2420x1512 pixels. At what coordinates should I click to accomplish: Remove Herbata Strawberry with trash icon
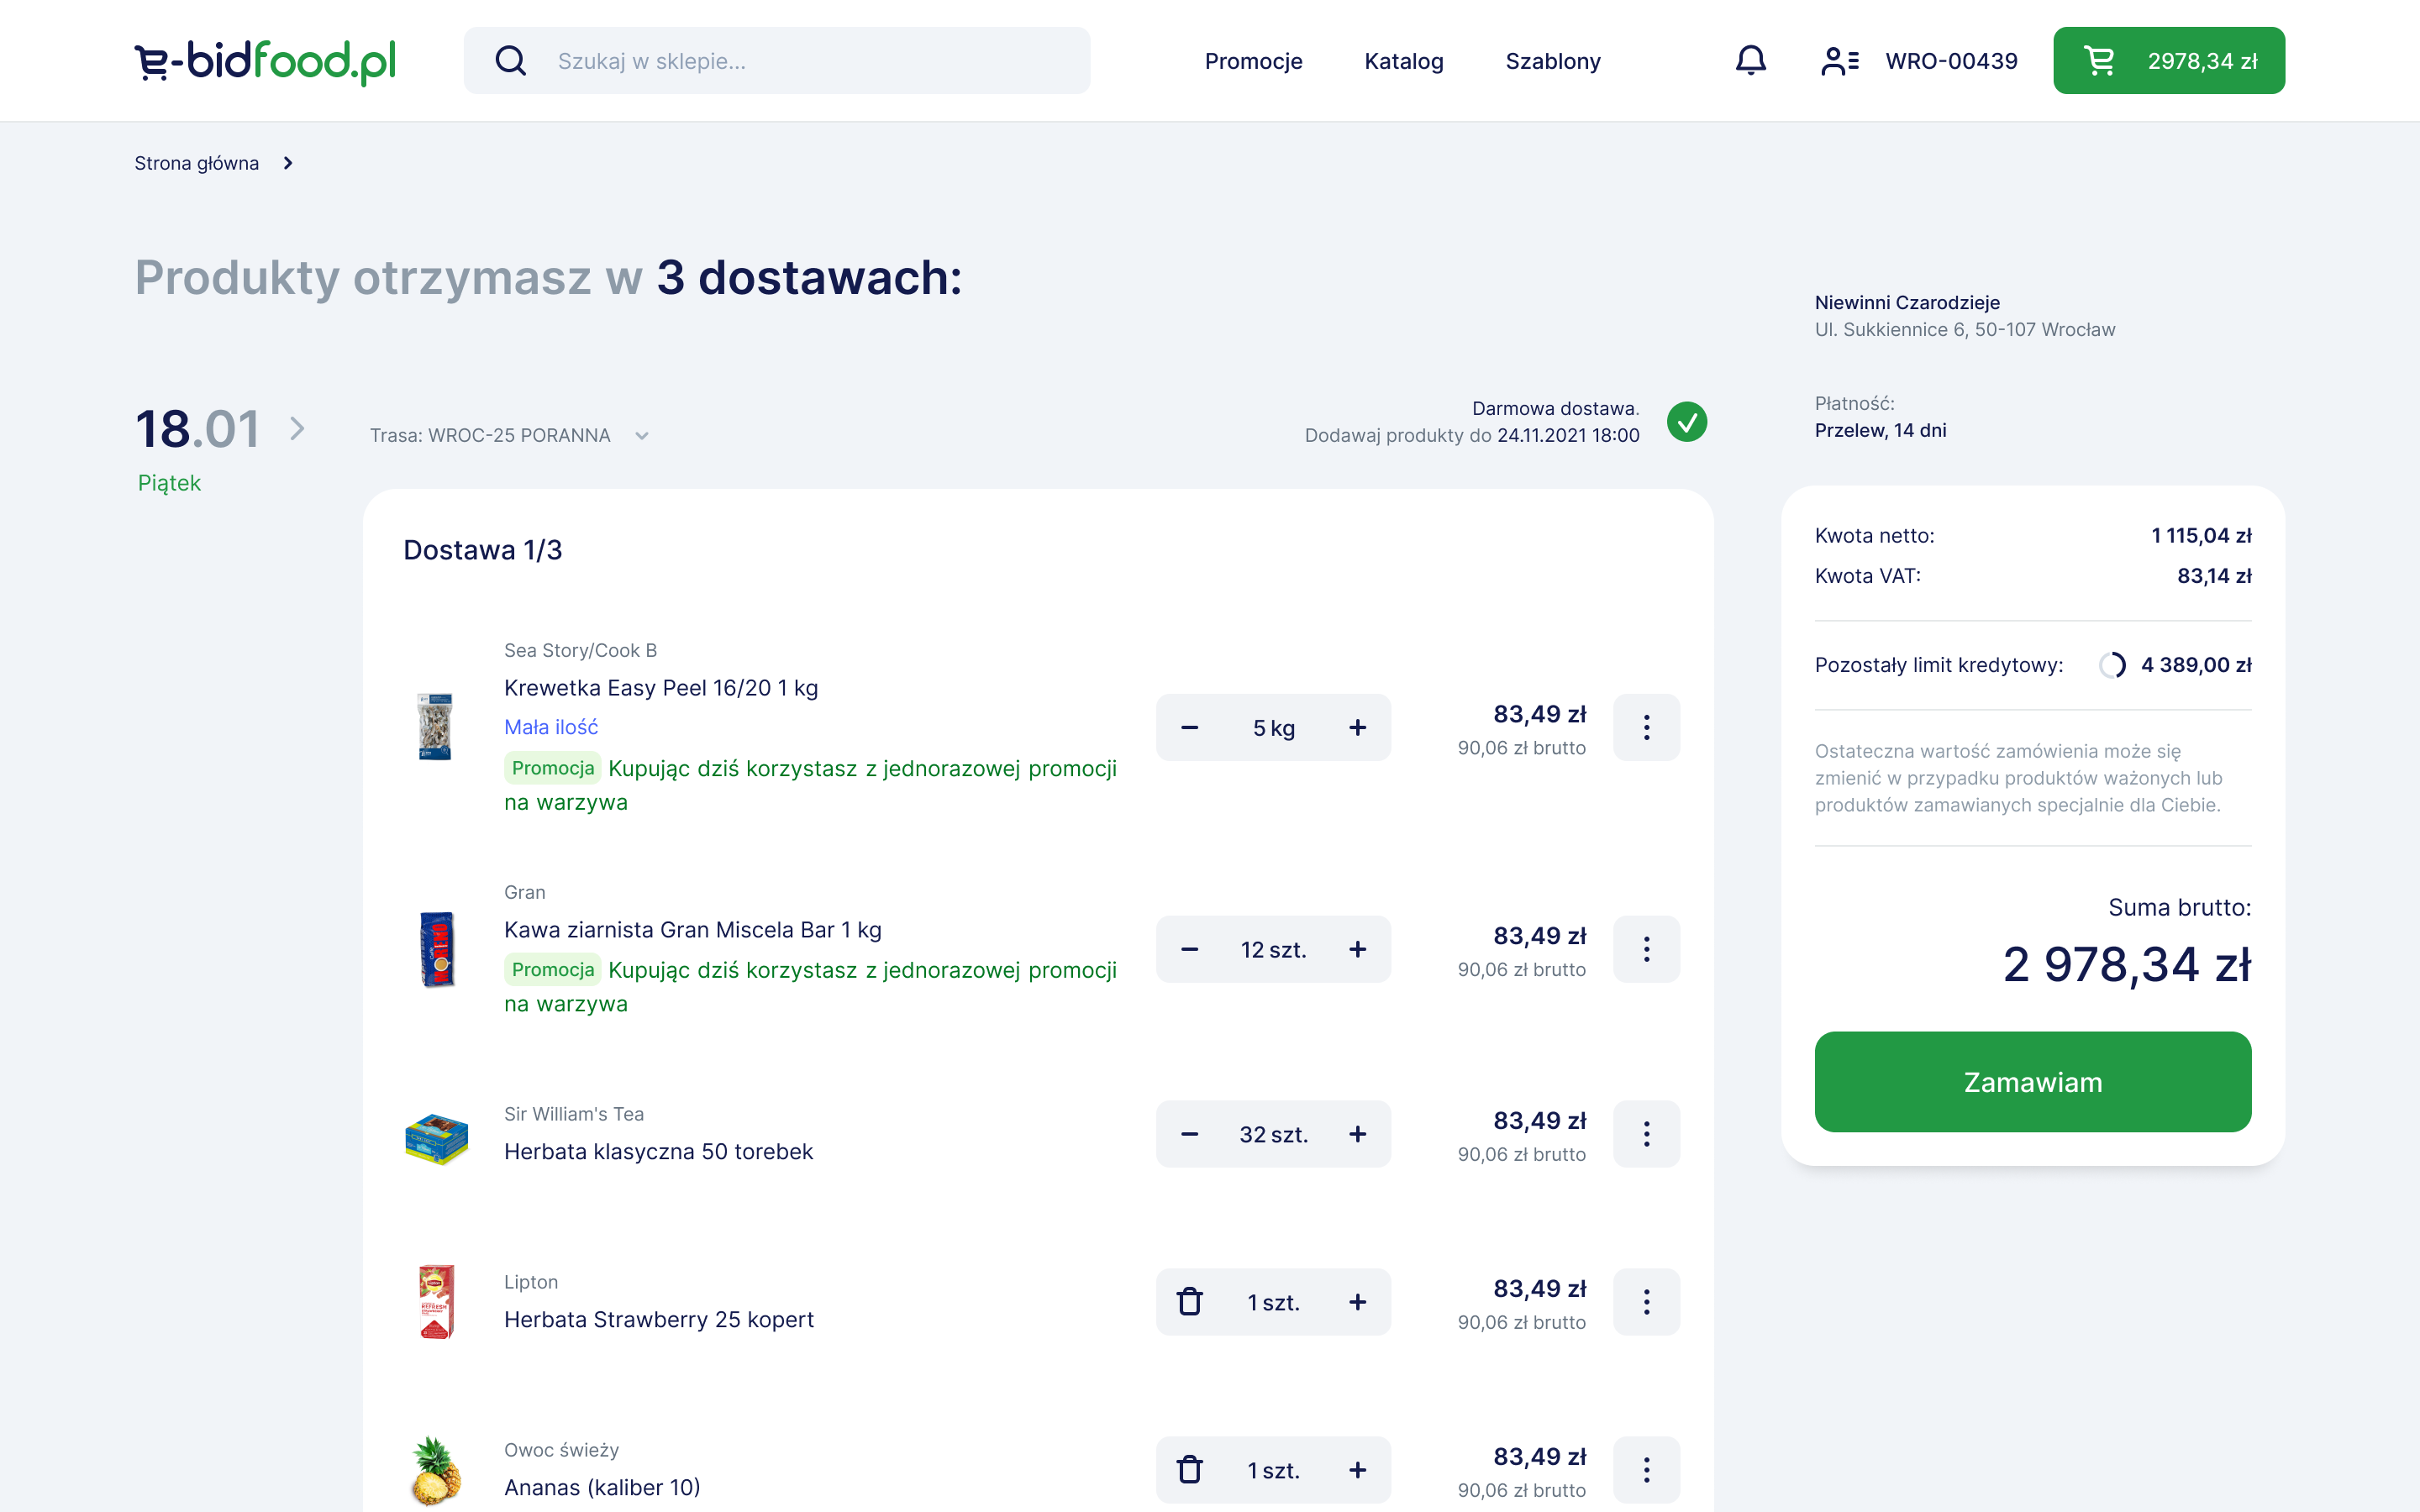(1189, 1302)
